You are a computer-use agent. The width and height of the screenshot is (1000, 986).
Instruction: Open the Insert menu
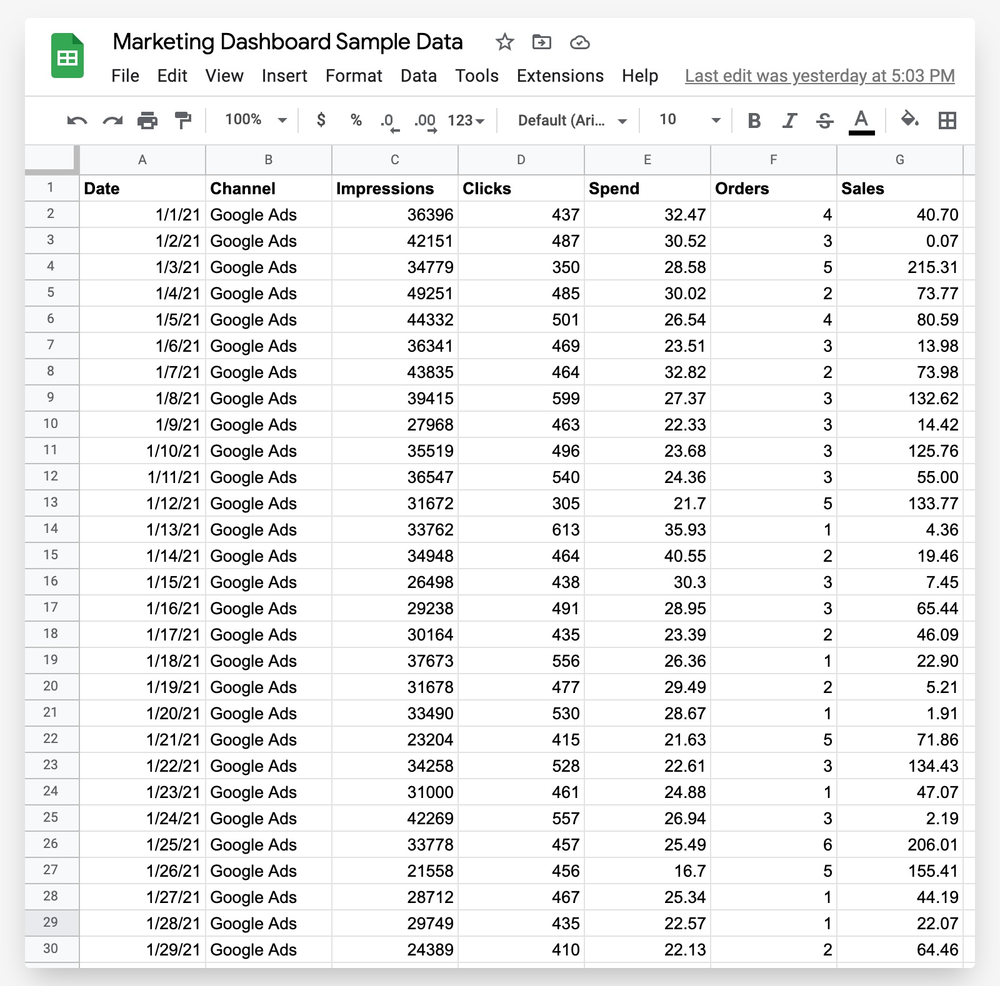coord(284,75)
